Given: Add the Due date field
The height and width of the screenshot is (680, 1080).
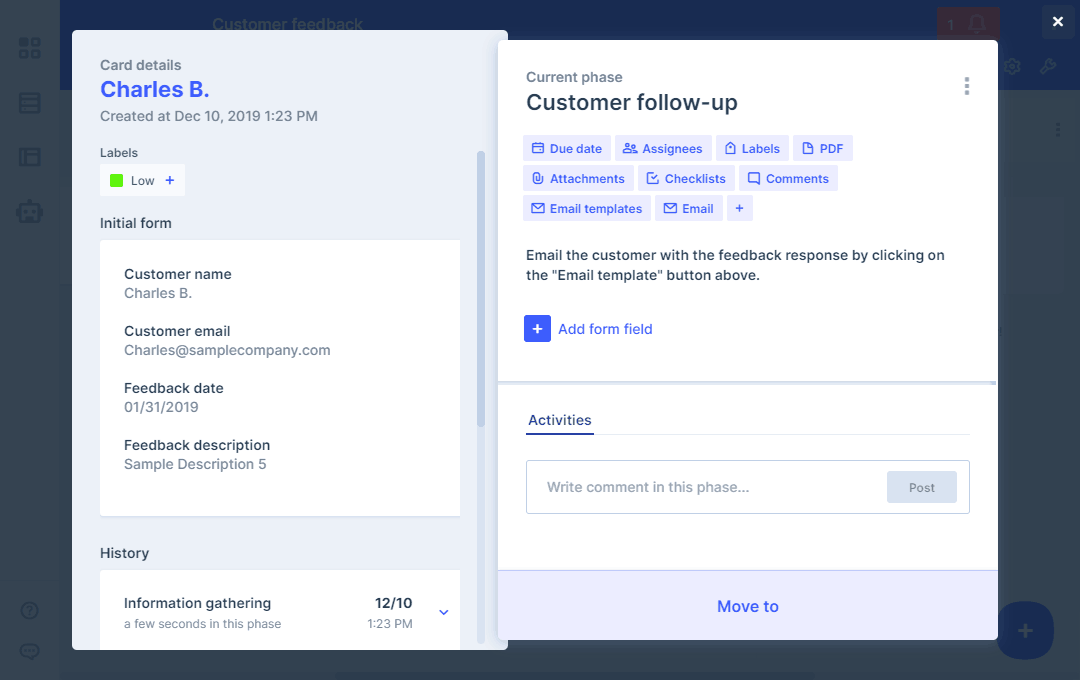Looking at the screenshot, I should [566, 149].
